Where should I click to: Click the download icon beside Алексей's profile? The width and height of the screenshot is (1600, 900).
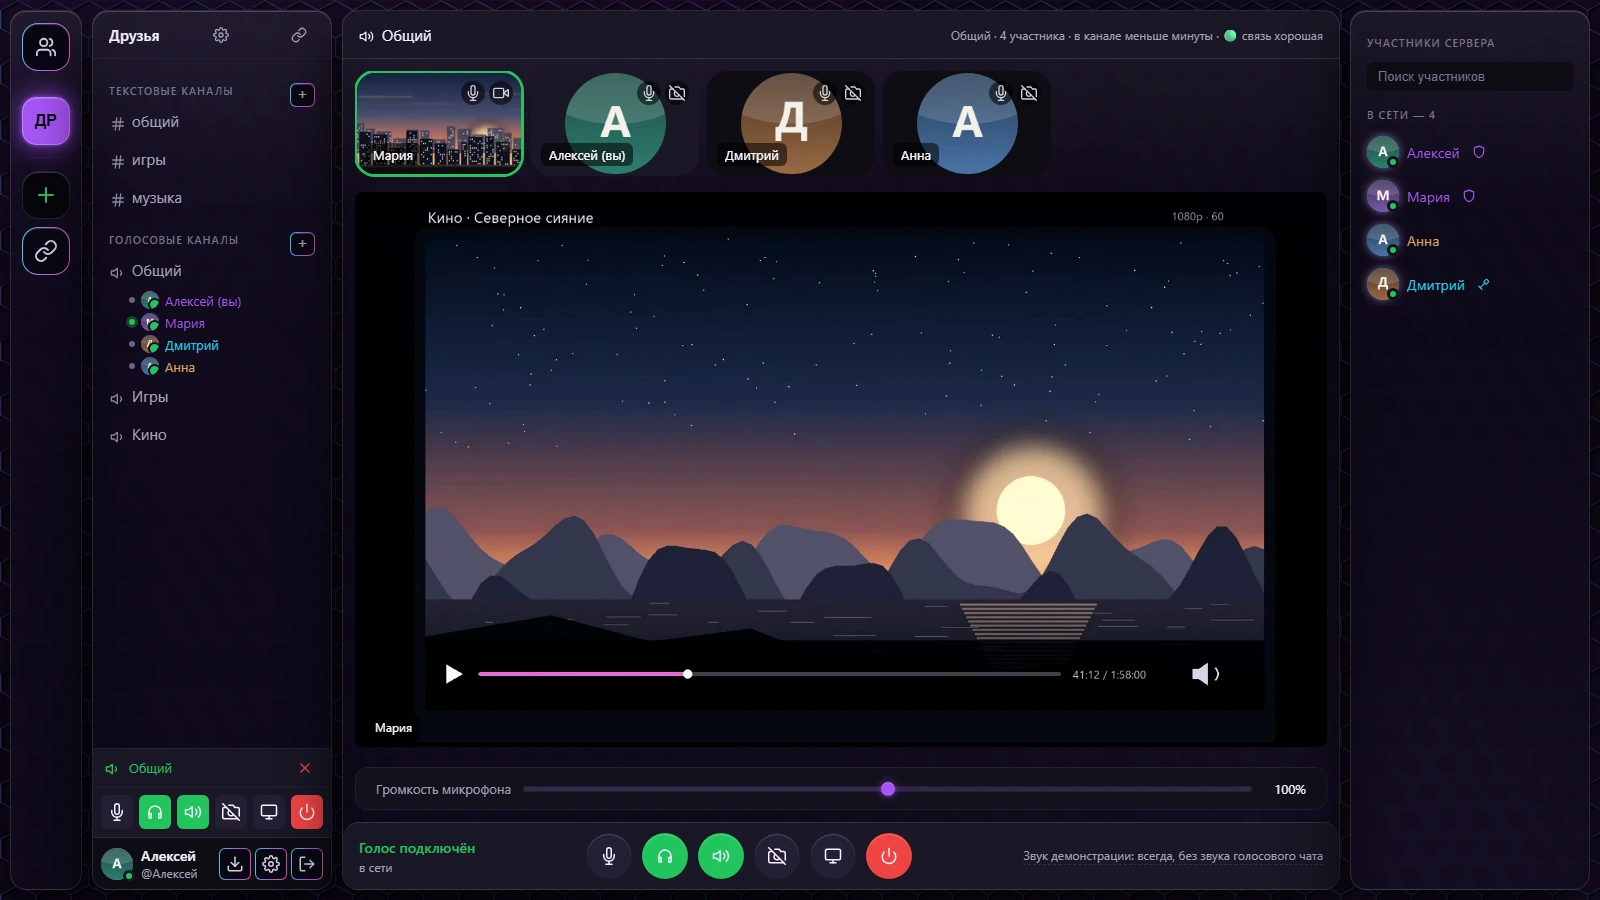tap(235, 864)
